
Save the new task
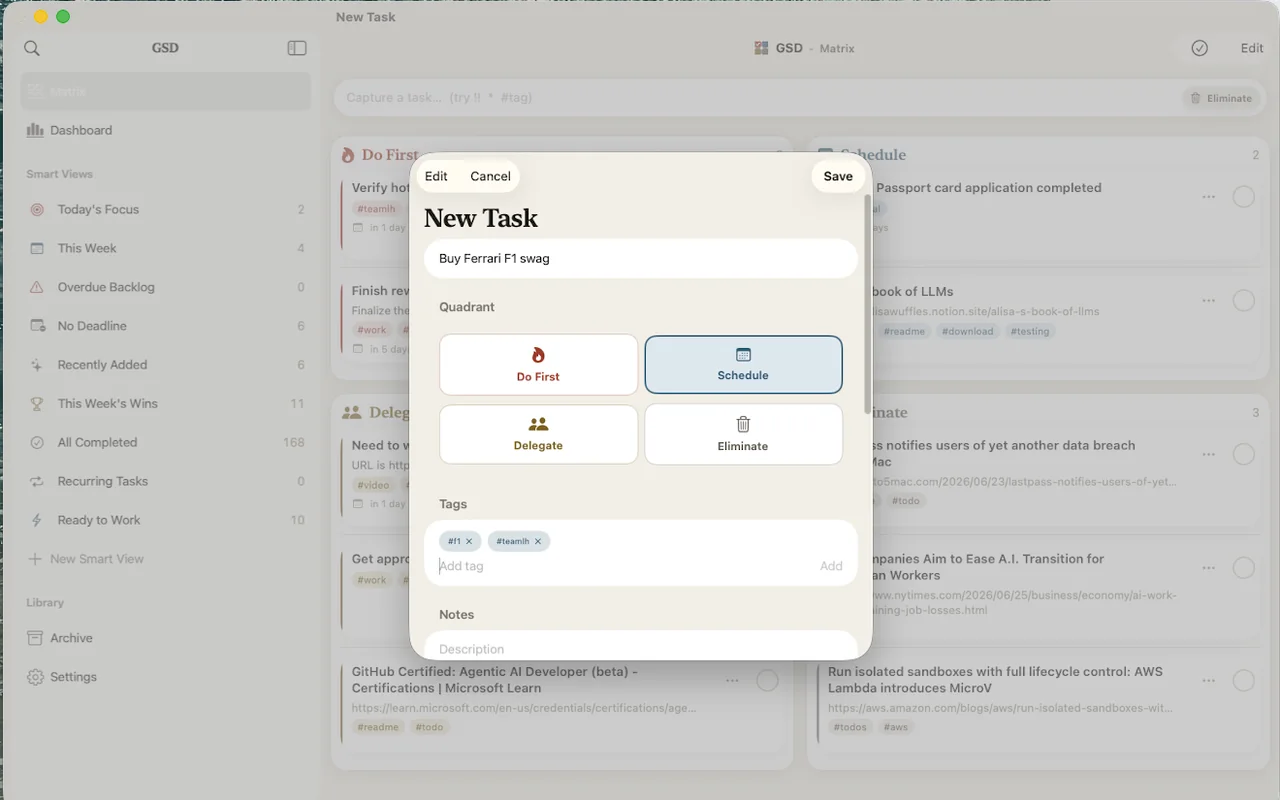838,176
